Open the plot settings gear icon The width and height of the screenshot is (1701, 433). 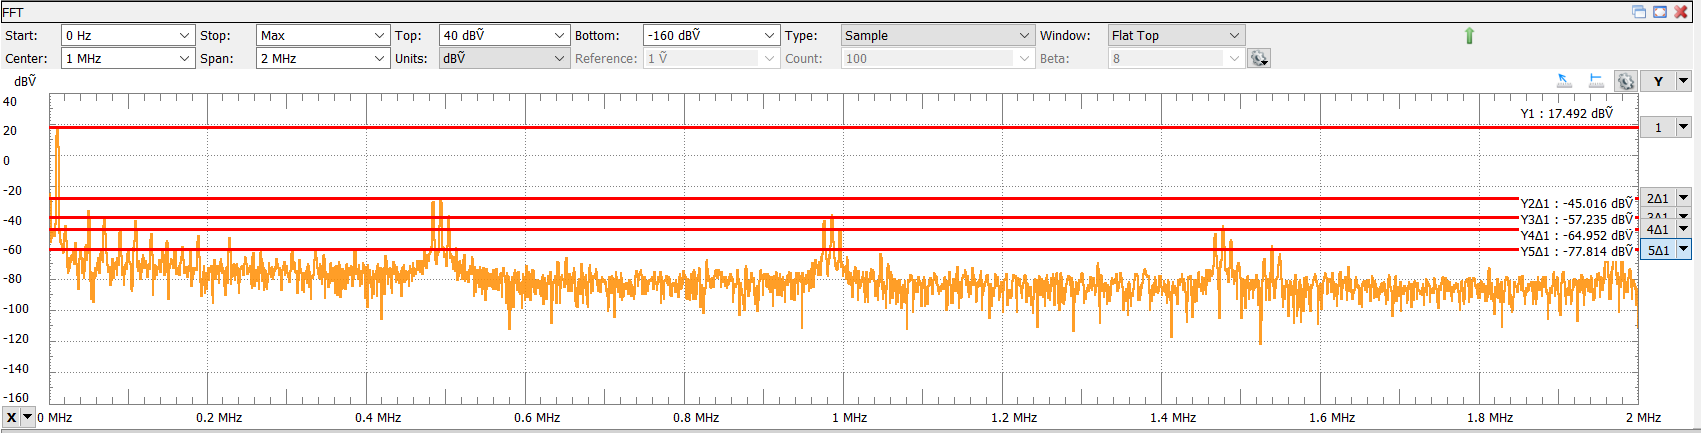point(1626,82)
